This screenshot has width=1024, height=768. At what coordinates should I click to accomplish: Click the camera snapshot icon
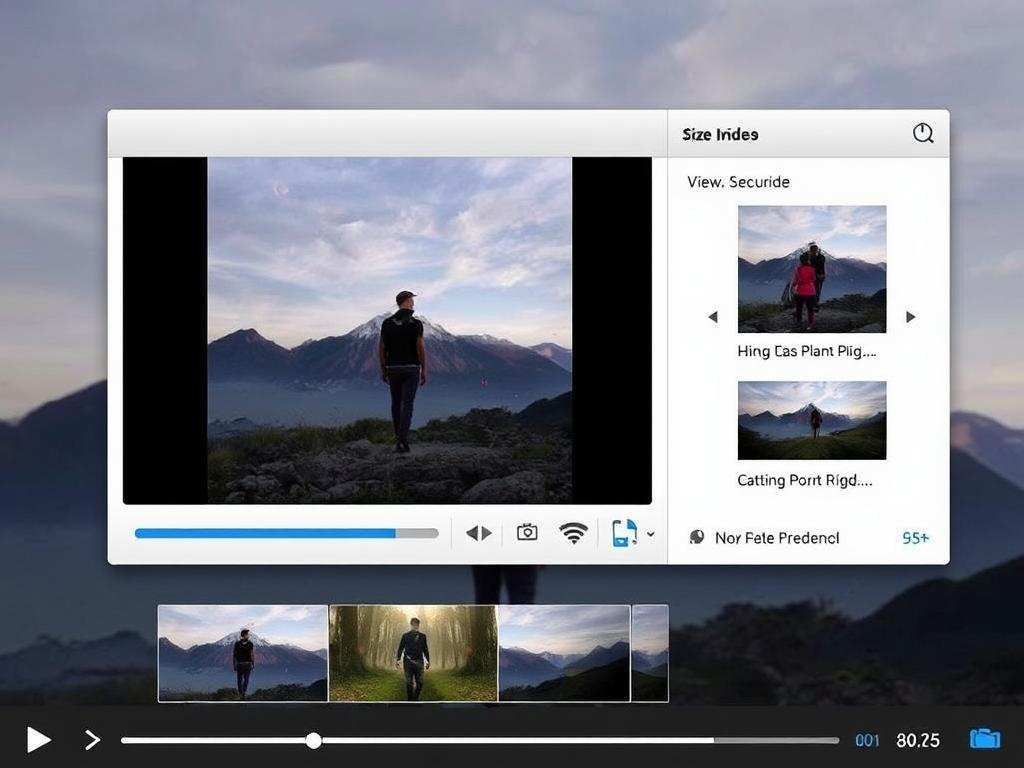coord(527,533)
